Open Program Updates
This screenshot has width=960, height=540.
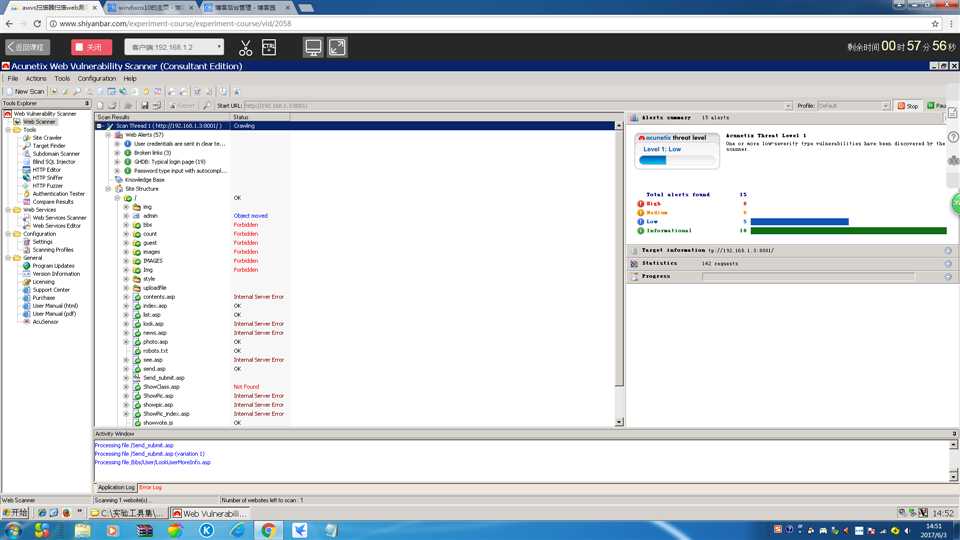[x=53, y=266]
